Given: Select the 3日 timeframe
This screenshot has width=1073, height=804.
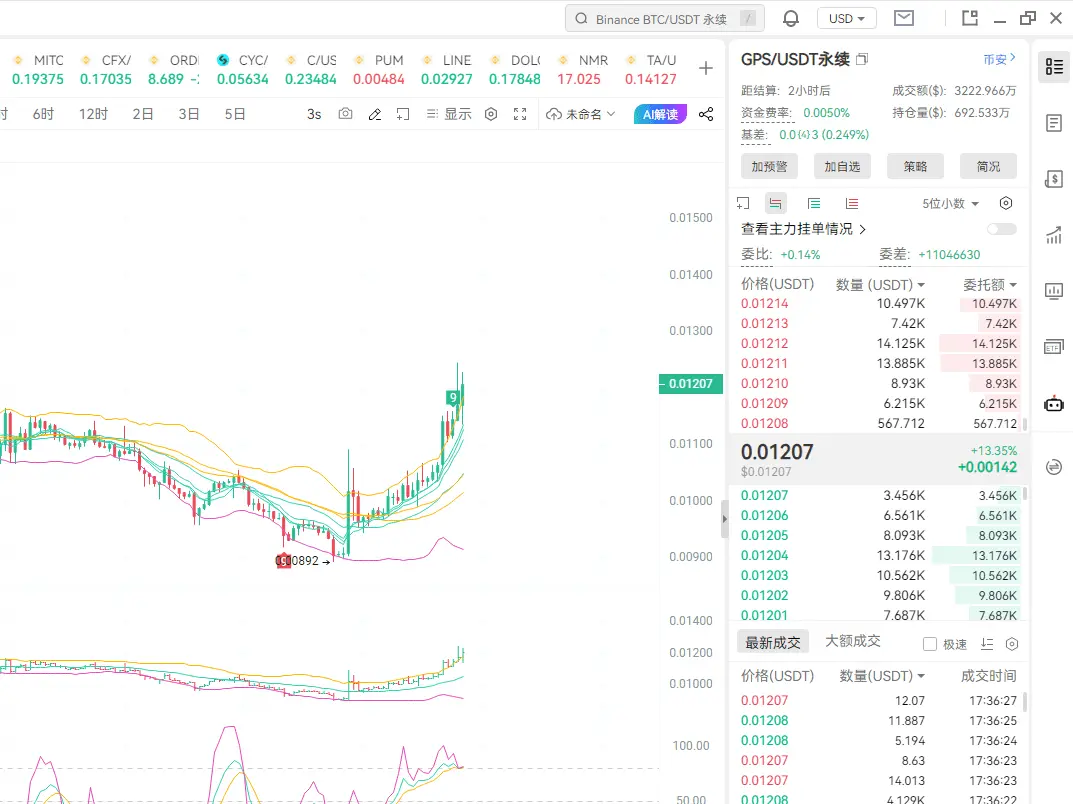Looking at the screenshot, I should pos(189,114).
